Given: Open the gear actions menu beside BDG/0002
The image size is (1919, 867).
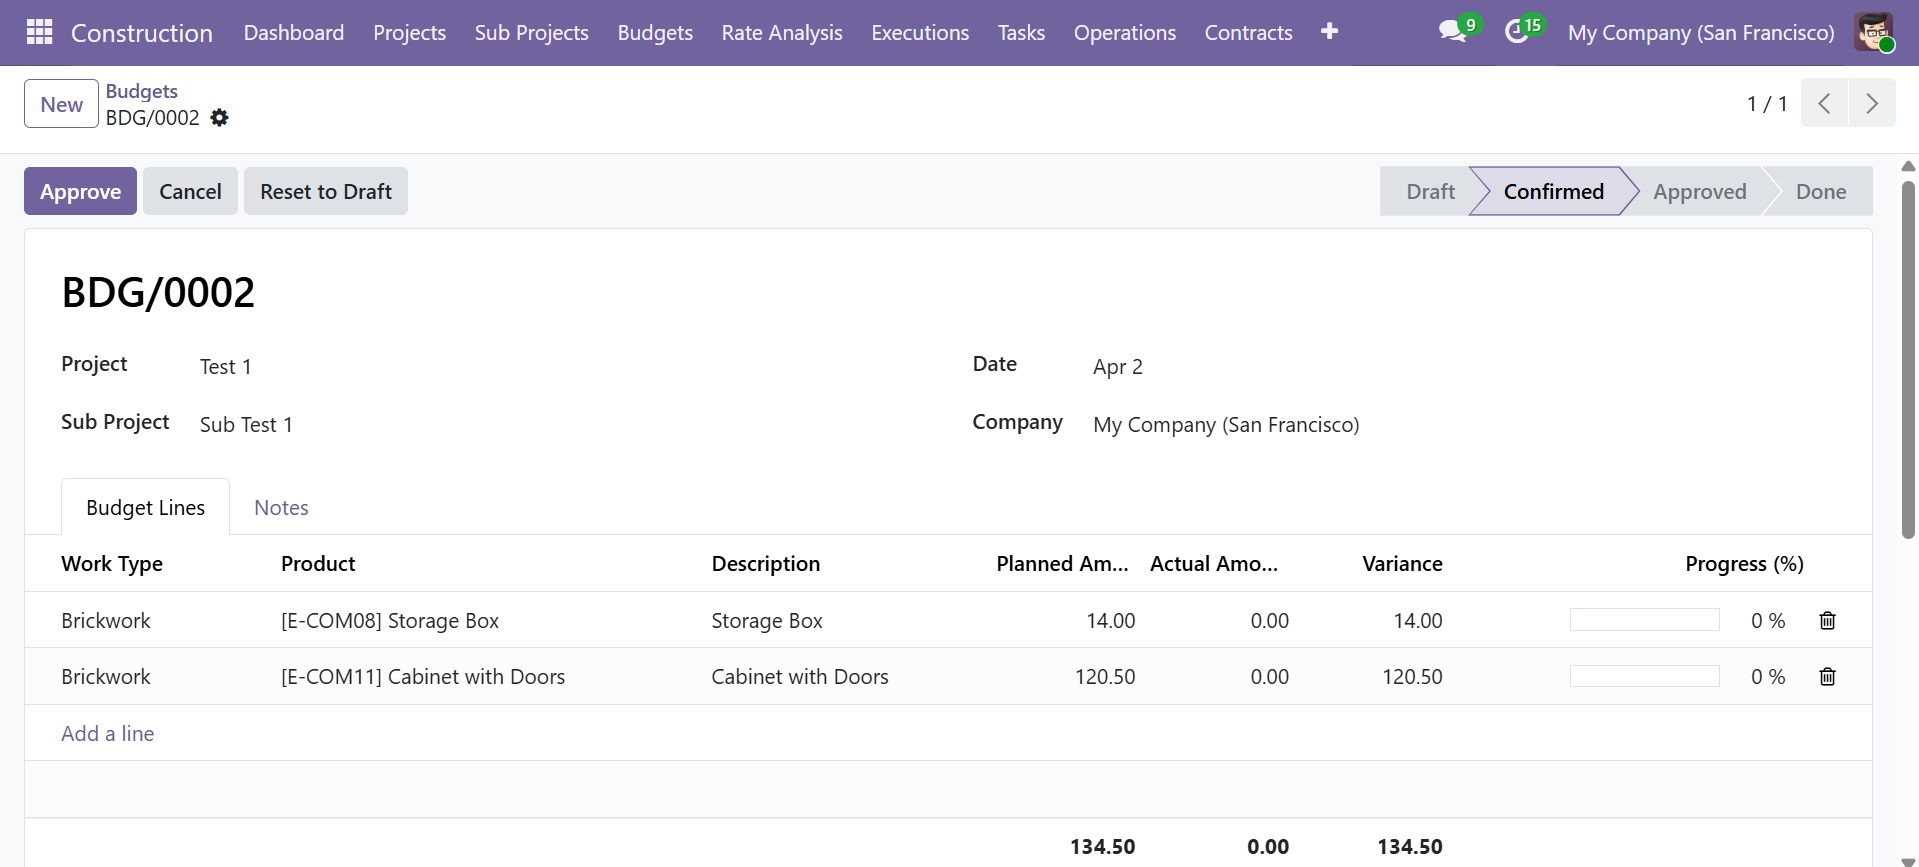Looking at the screenshot, I should point(220,118).
